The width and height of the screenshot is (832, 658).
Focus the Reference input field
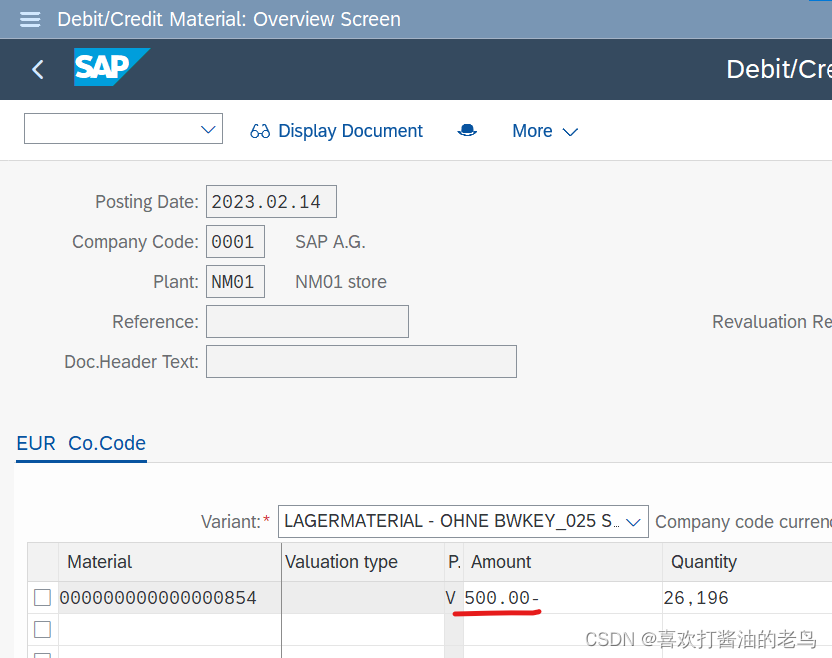click(307, 321)
